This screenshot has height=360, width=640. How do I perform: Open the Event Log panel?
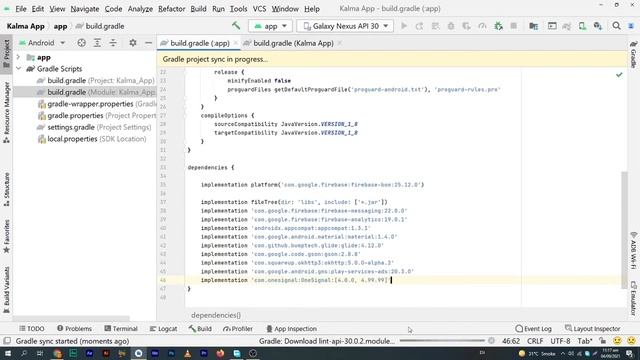pyautogui.click(x=533, y=329)
